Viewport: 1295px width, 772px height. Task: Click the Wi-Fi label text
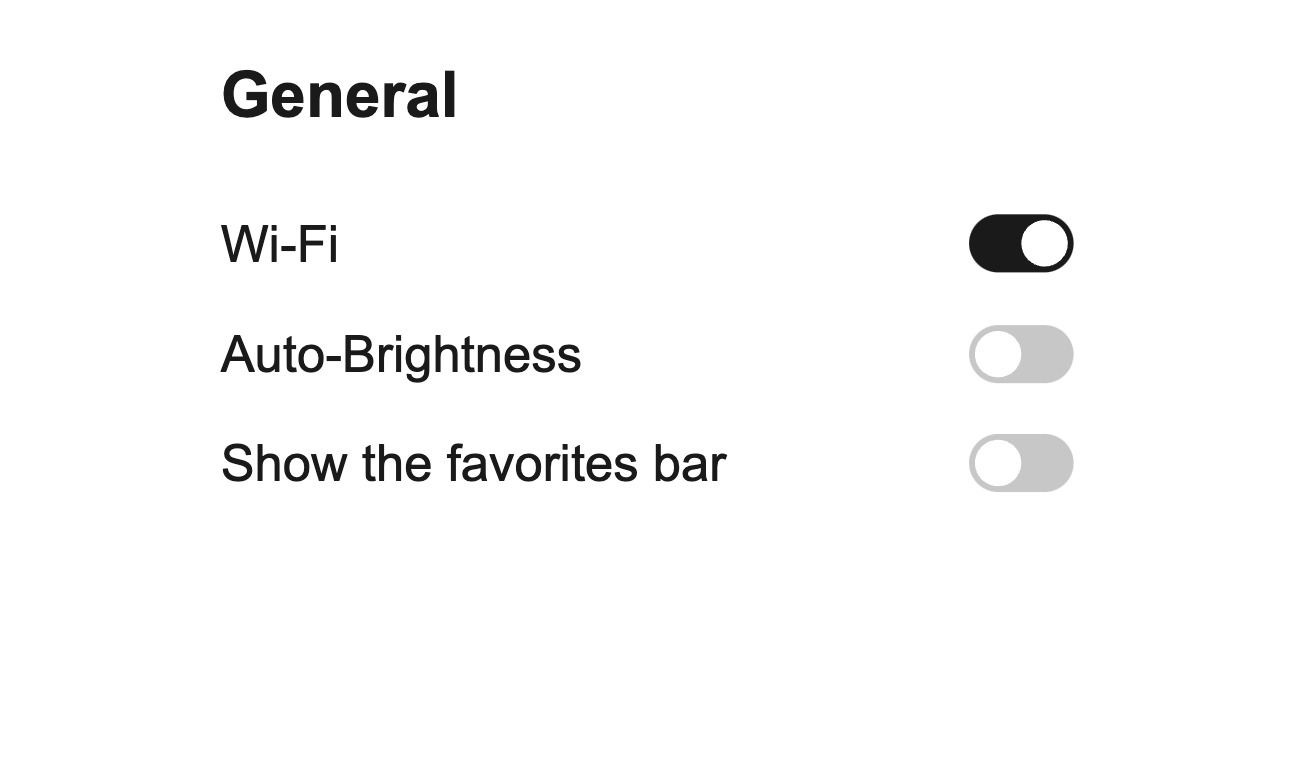(279, 244)
